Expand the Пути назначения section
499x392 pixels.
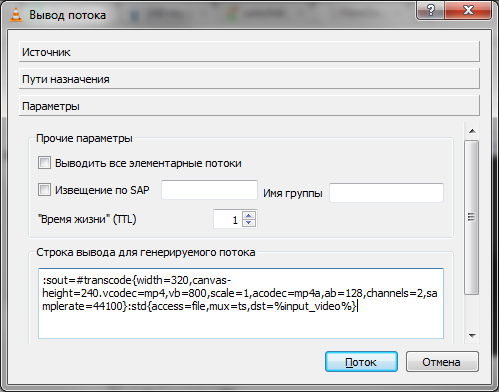click(x=249, y=79)
